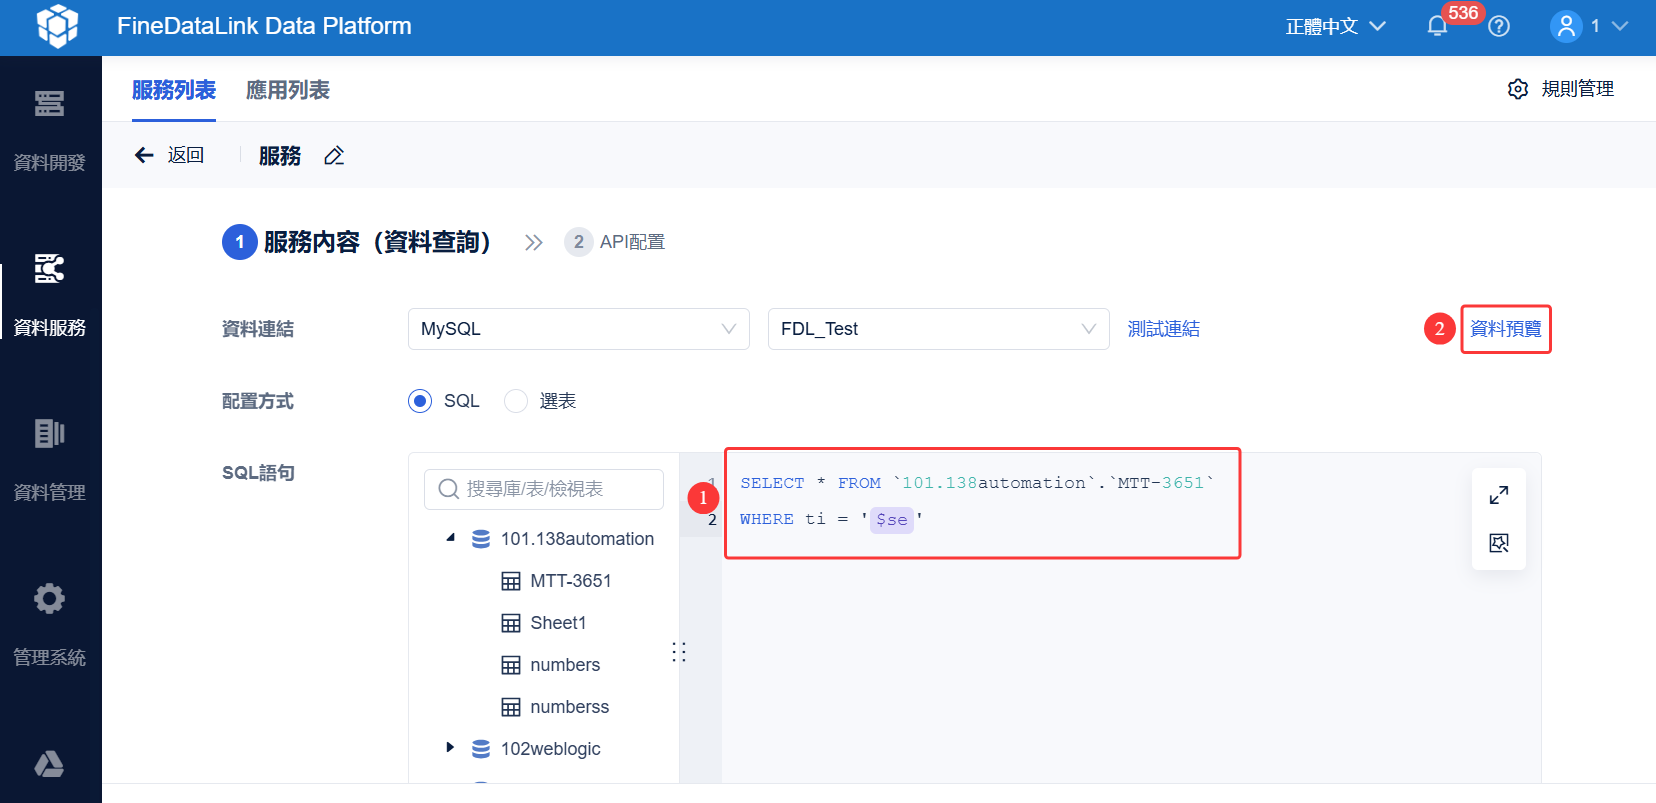Switch to the 應用列表 tab
Image resolution: width=1656 pixels, height=803 pixels.
tap(288, 90)
